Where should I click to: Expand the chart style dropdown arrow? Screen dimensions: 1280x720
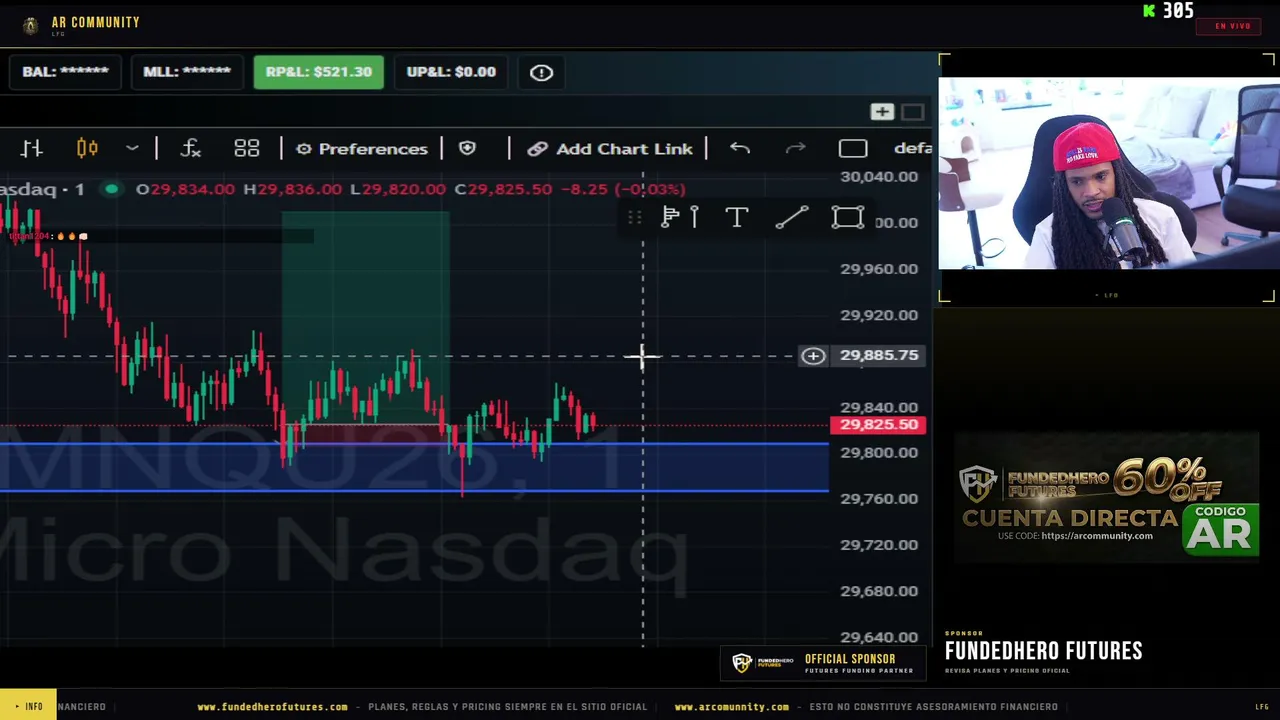132,149
